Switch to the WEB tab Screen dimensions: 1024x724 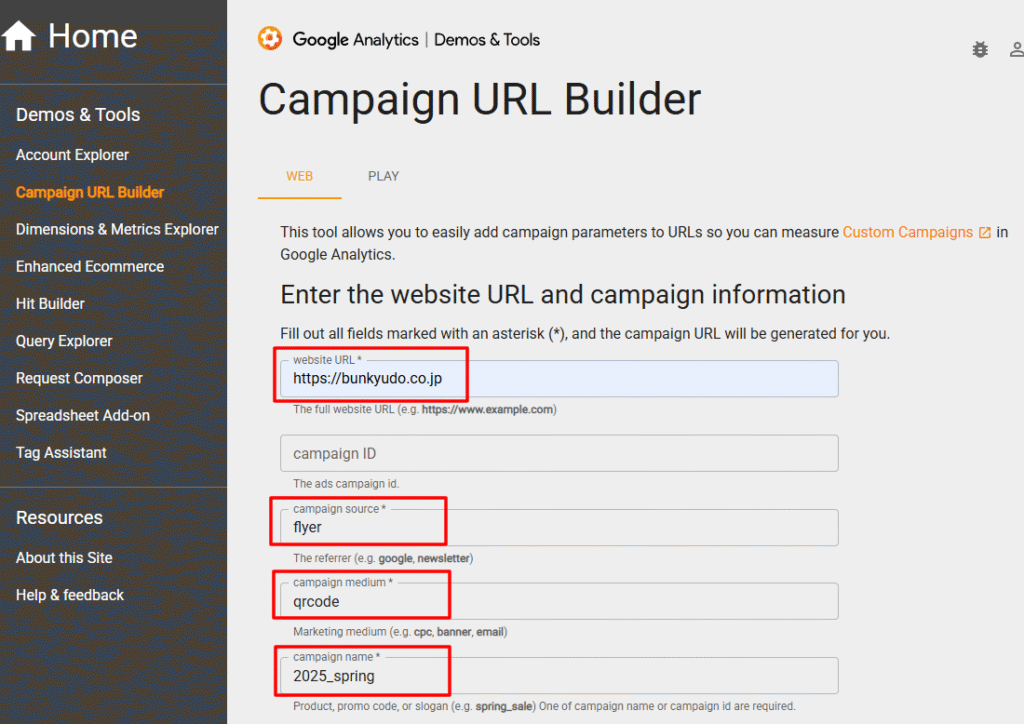(299, 175)
